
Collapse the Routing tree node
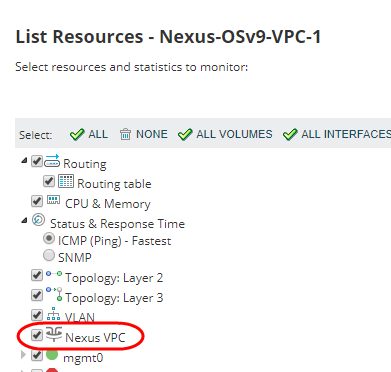click(24, 161)
